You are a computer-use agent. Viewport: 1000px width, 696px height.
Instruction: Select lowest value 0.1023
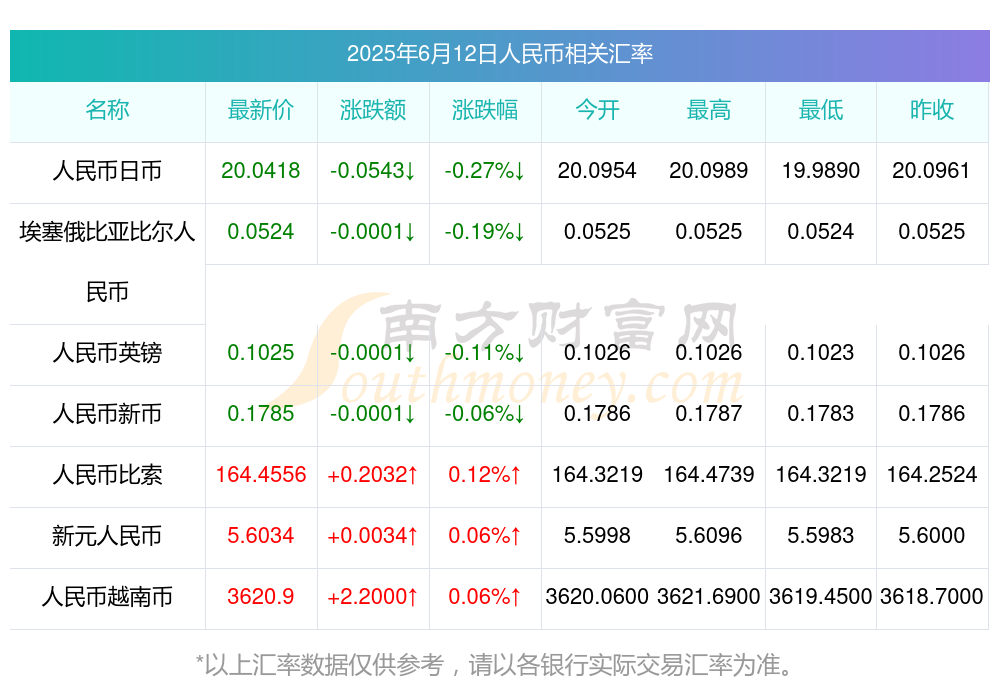point(821,353)
